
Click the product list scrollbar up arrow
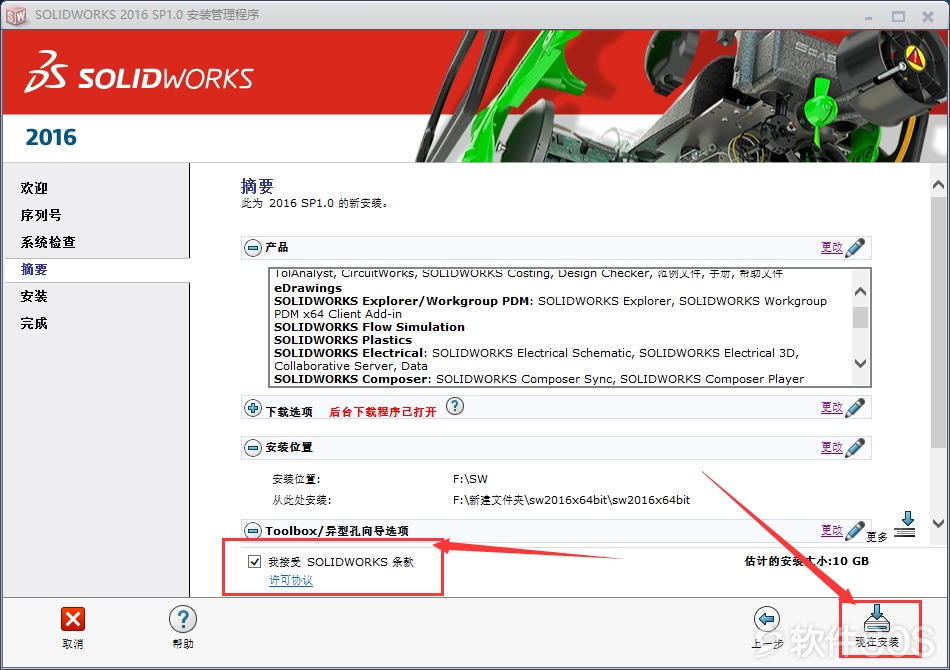[860, 292]
